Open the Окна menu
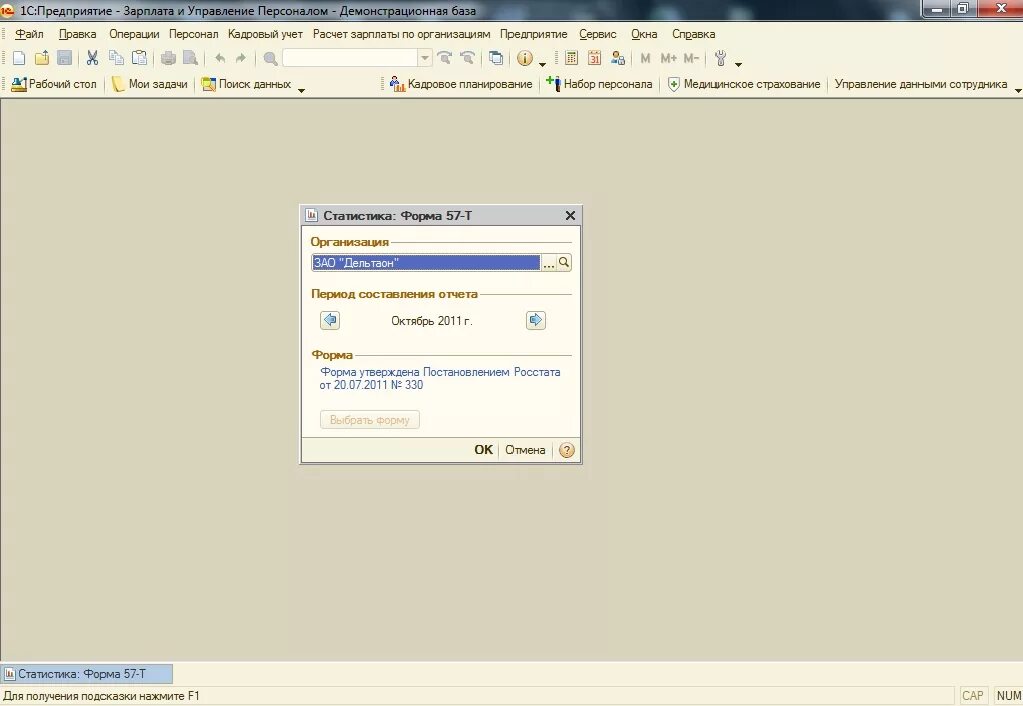 tap(644, 34)
